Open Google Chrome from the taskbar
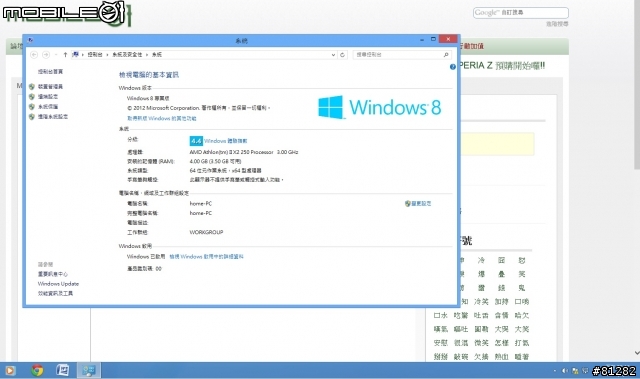The image size is (640, 379). pos(37,370)
